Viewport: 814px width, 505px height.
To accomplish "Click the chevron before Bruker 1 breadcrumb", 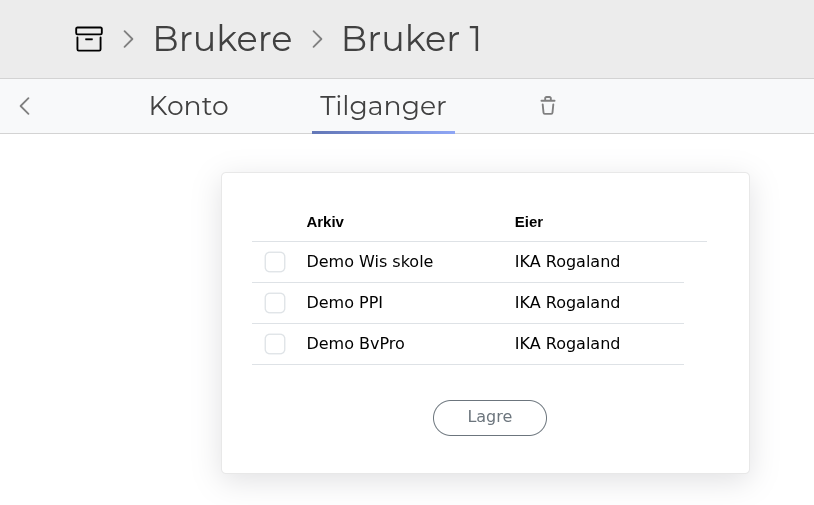I will pyautogui.click(x=317, y=39).
